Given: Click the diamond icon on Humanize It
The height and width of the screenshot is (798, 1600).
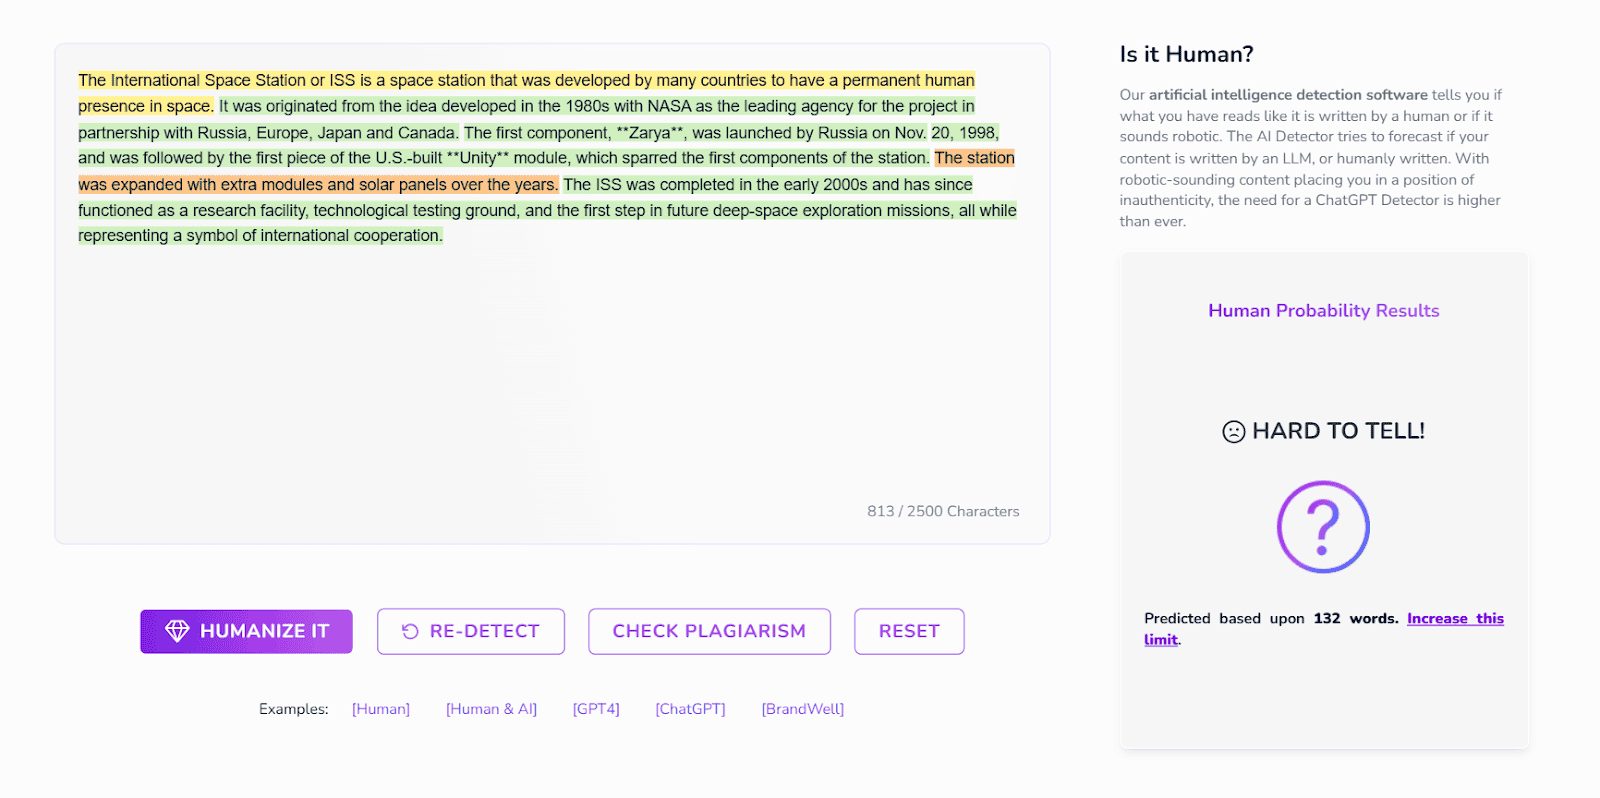Looking at the screenshot, I should (x=177, y=631).
